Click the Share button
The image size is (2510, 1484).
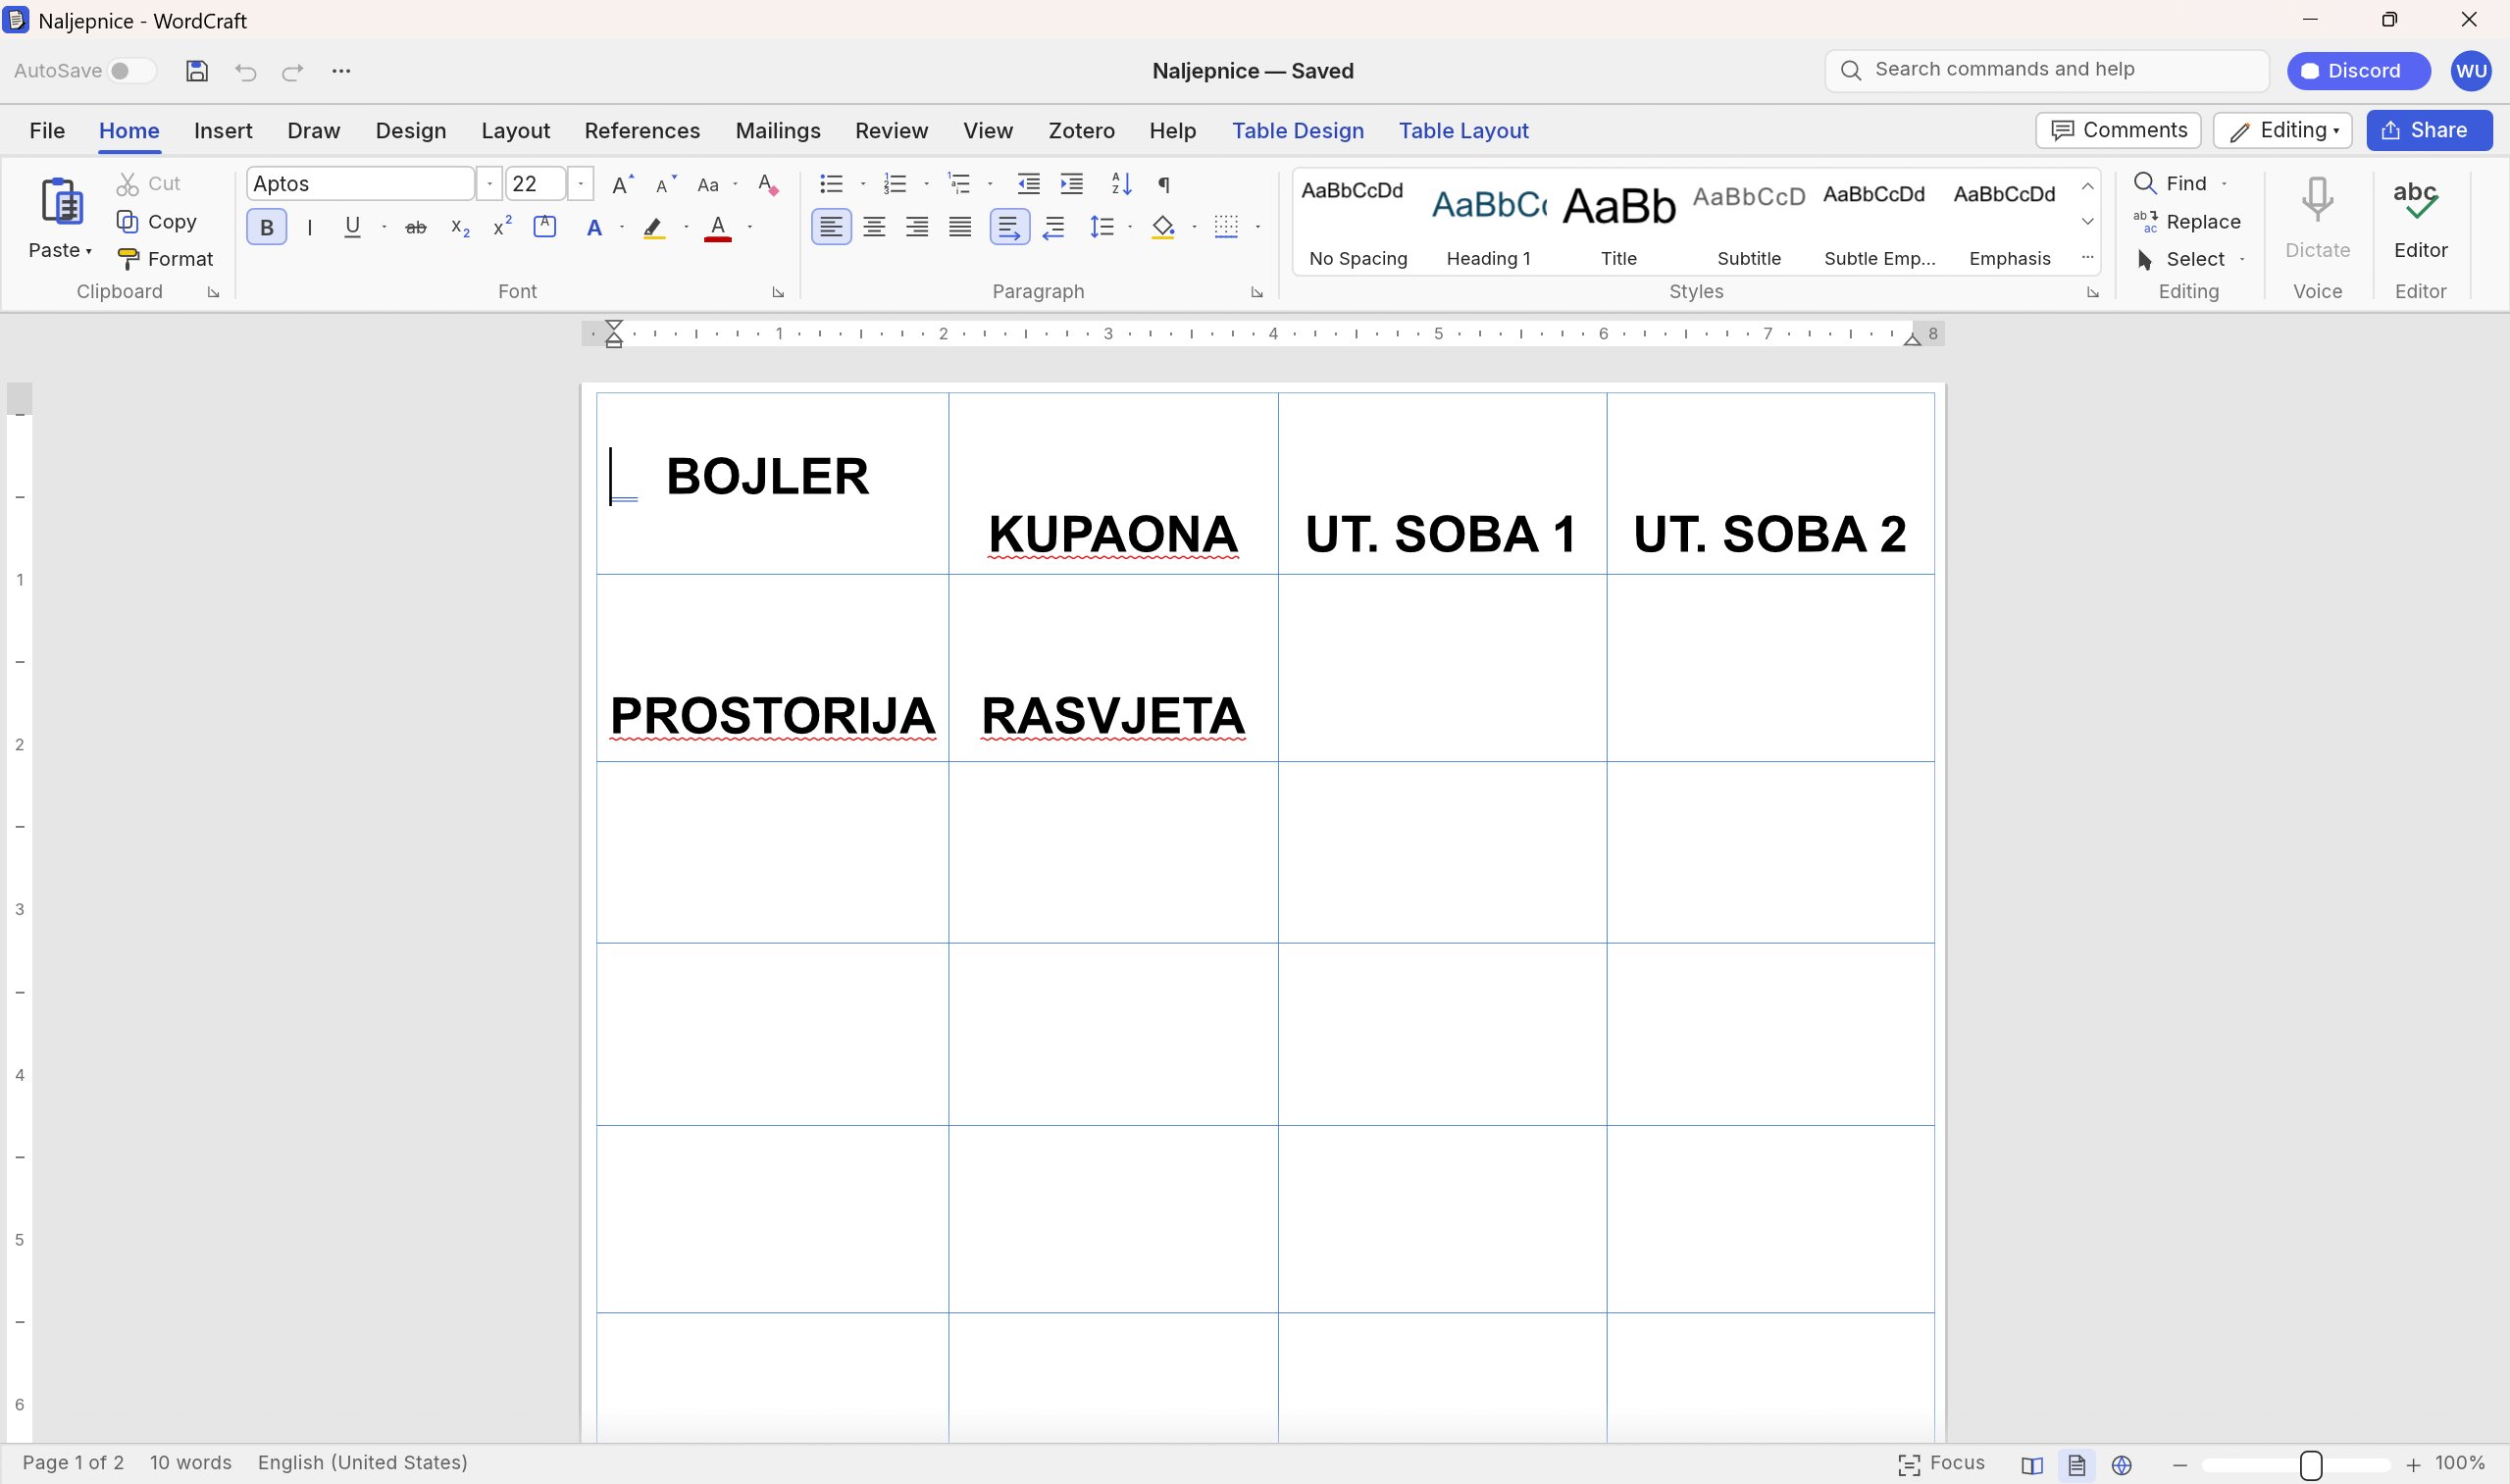tap(2428, 131)
